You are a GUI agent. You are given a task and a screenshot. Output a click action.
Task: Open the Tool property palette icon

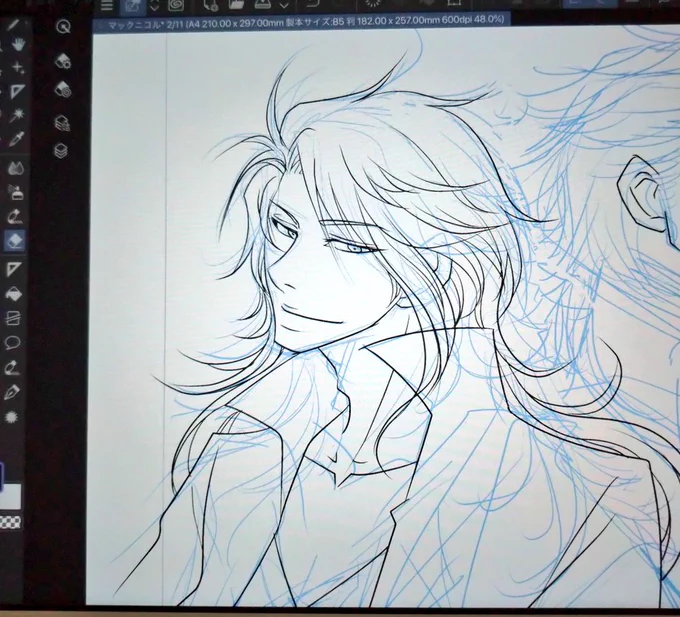63,90
